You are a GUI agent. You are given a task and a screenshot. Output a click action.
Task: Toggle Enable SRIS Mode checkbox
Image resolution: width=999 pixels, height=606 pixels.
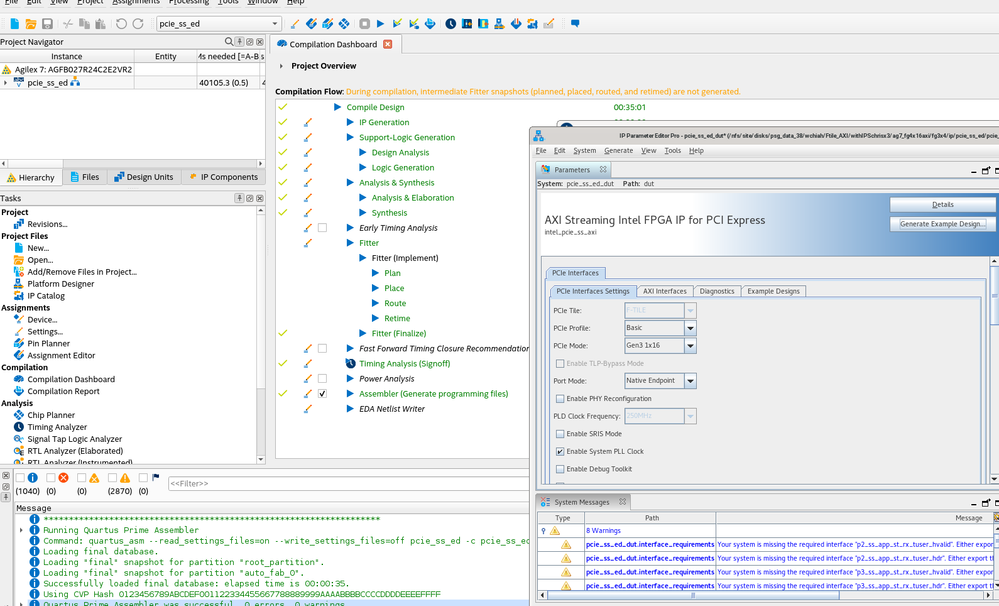(560, 434)
